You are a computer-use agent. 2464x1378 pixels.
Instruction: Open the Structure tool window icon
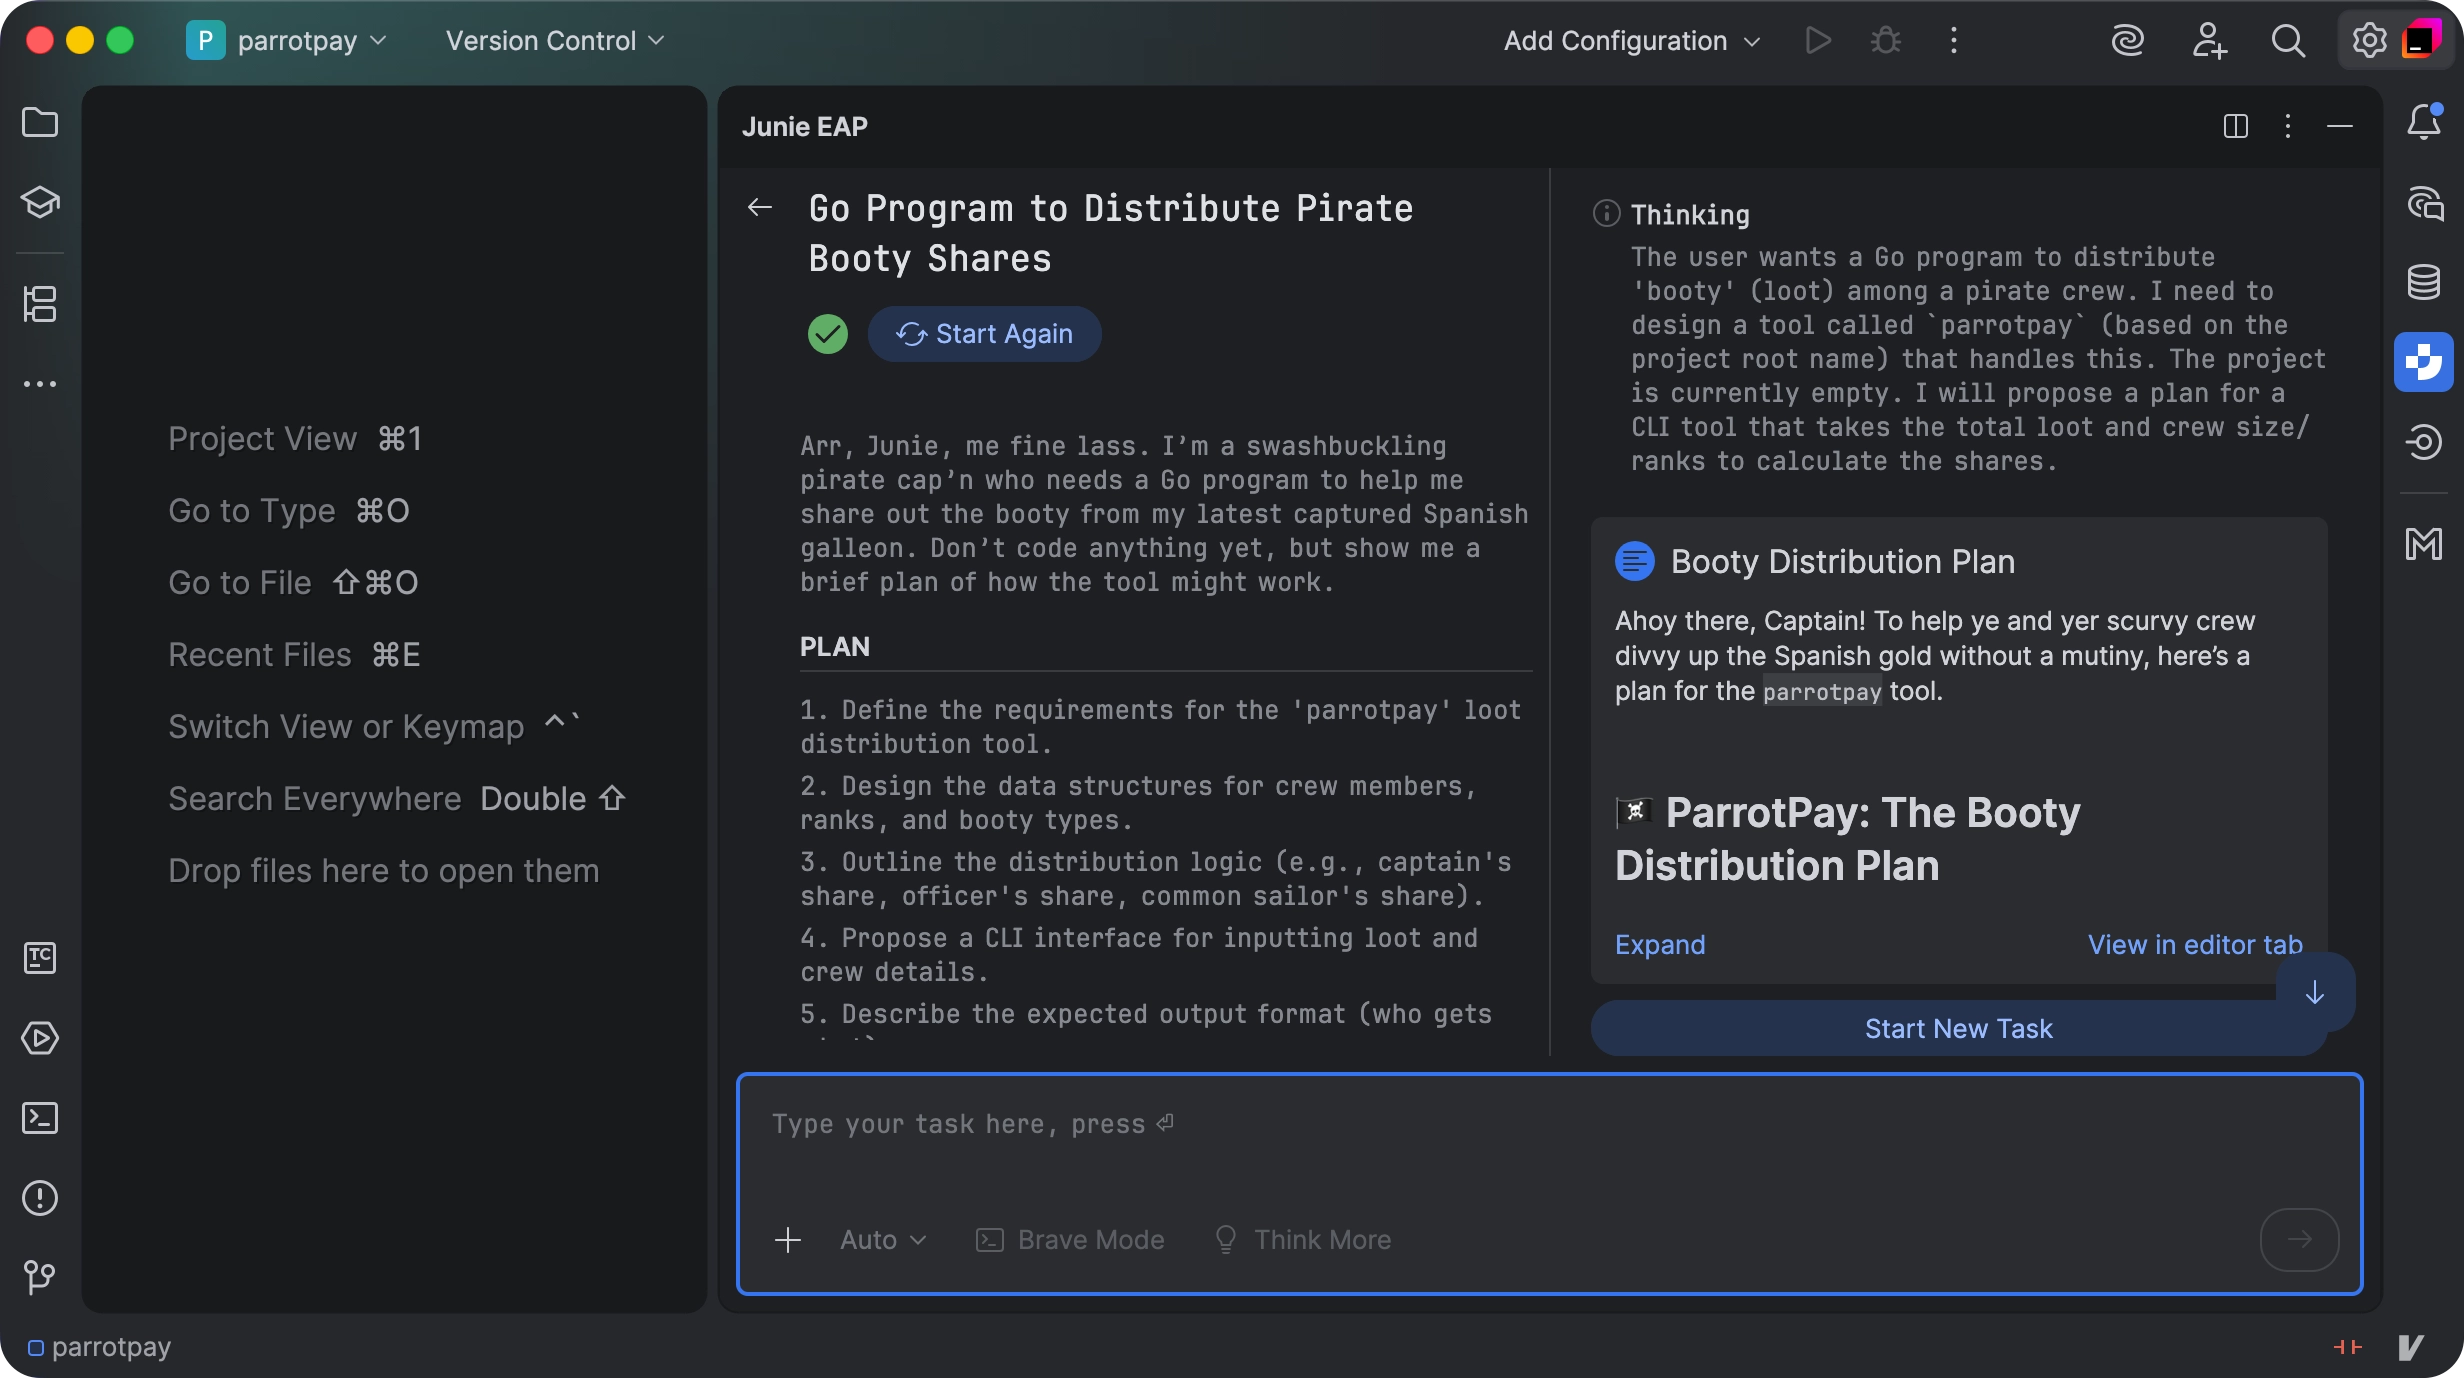40,304
